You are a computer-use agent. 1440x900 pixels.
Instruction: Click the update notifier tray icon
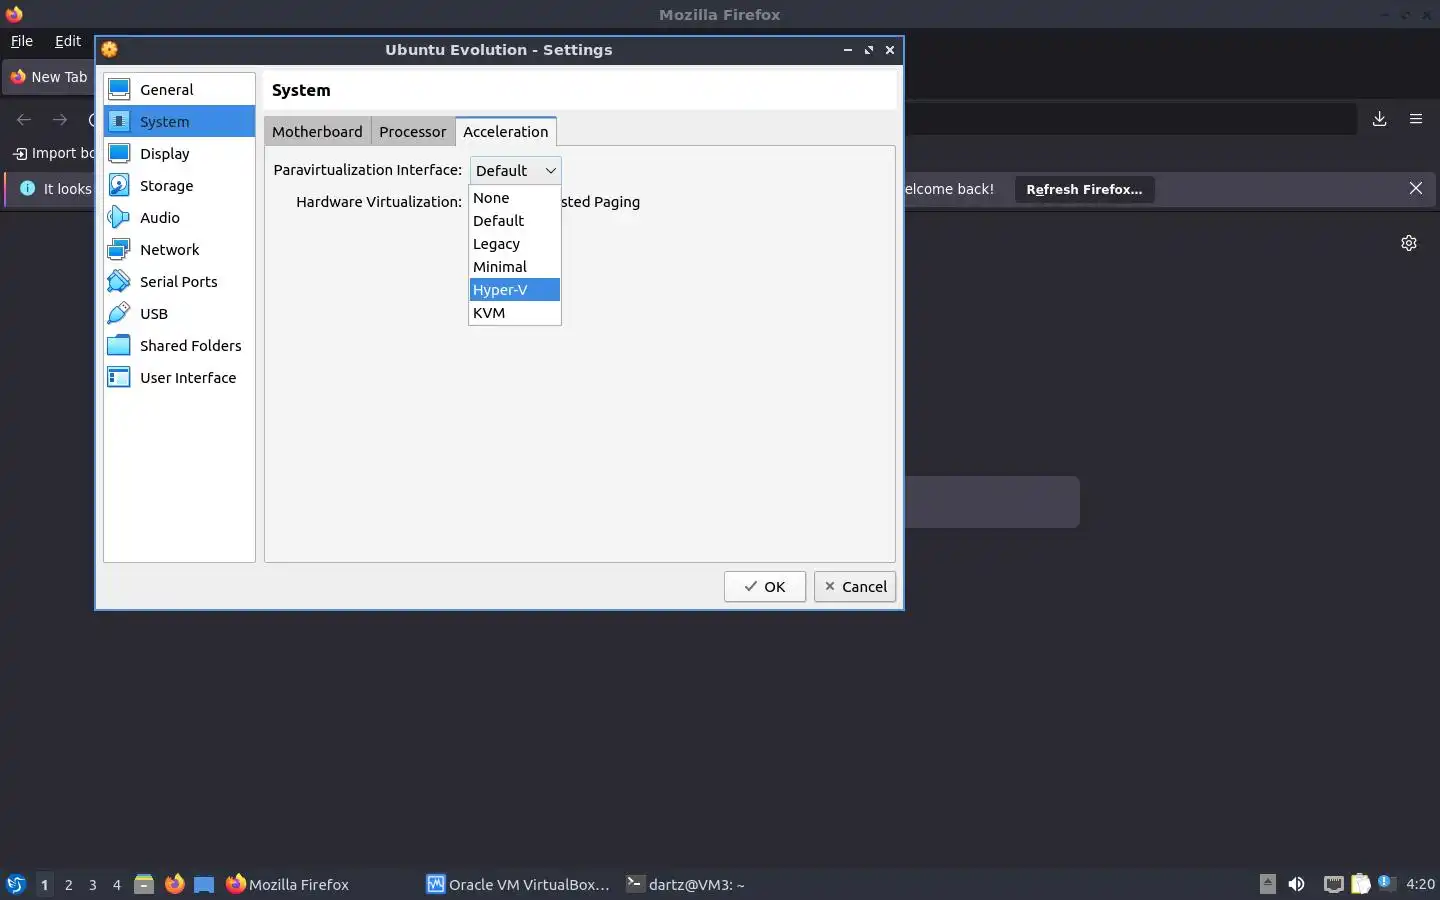[1386, 882]
